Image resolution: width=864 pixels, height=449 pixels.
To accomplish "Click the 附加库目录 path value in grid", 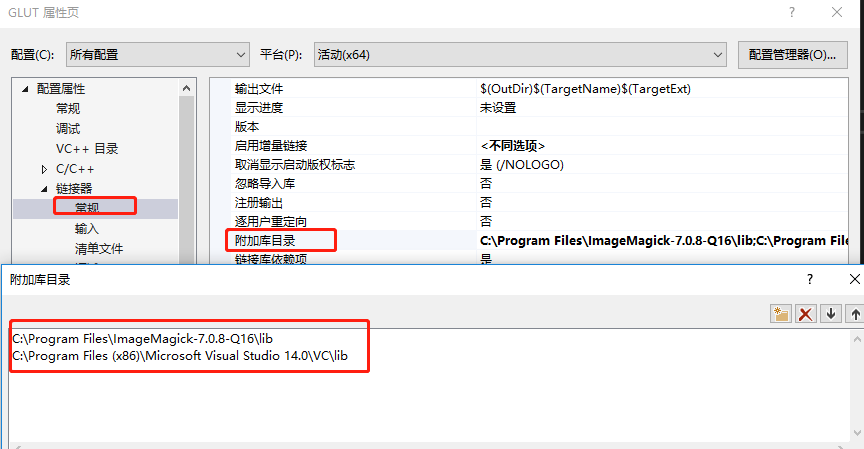I will (x=663, y=240).
